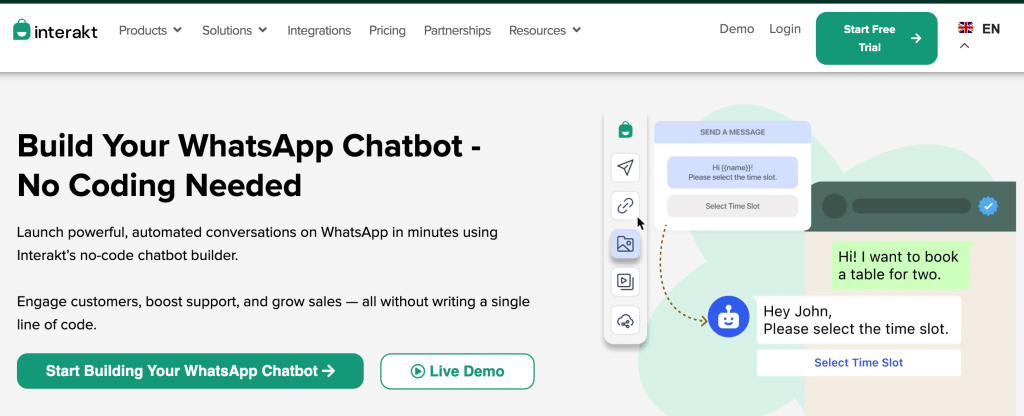Collapse the language selector chevron

(x=965, y=46)
